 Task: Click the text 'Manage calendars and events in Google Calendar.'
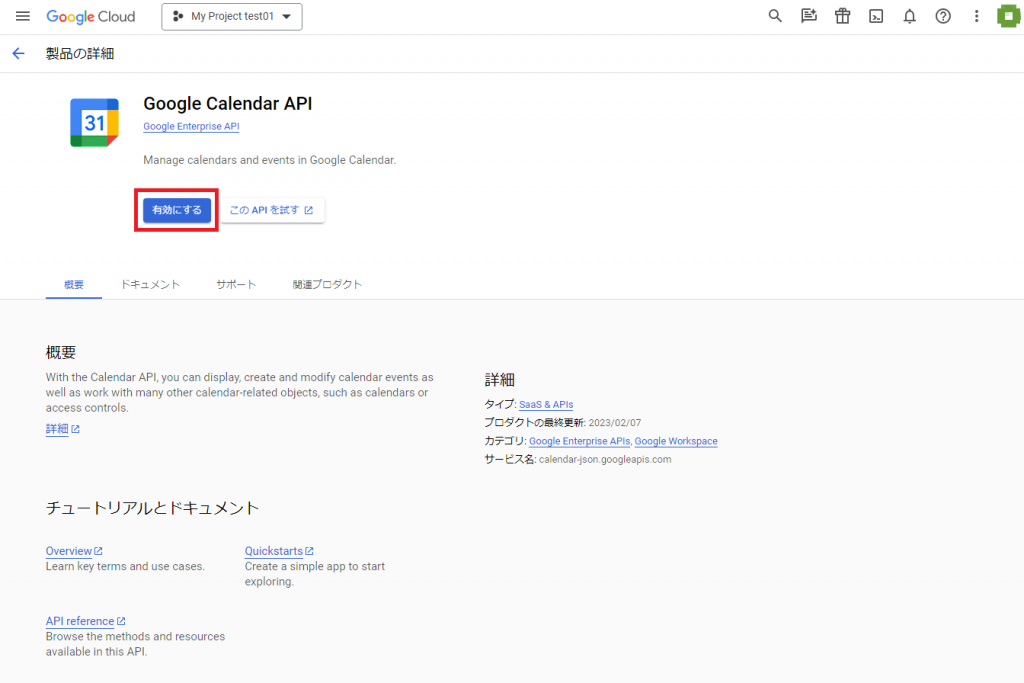(270, 160)
